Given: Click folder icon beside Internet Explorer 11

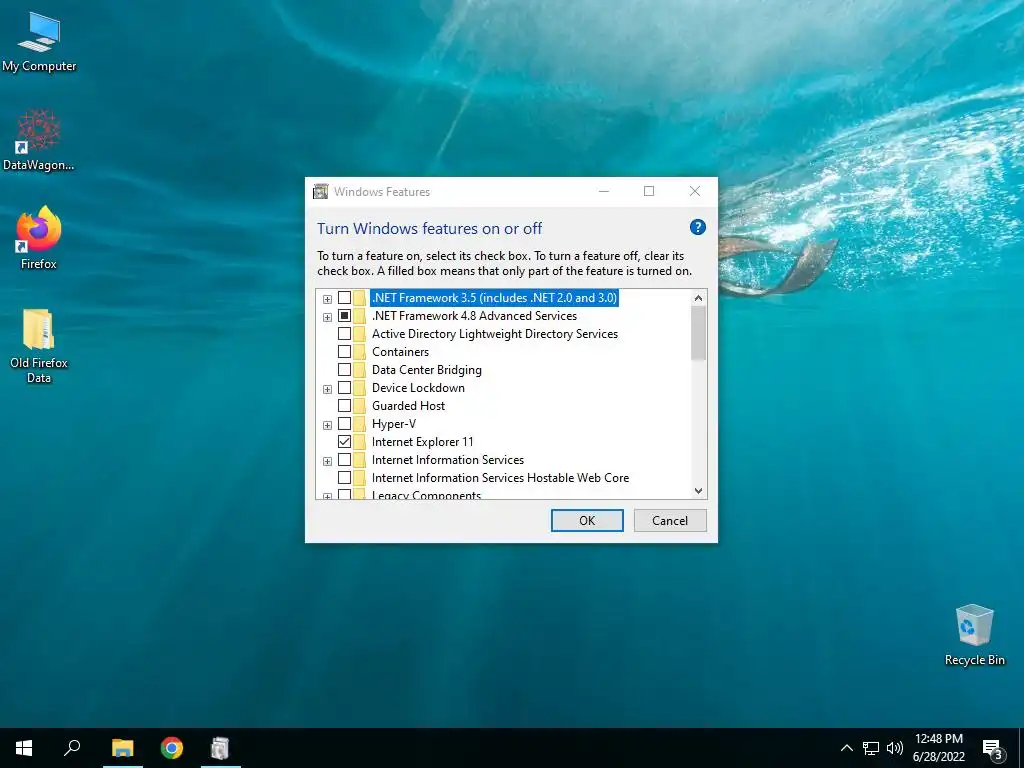Looking at the screenshot, I should coord(360,441).
